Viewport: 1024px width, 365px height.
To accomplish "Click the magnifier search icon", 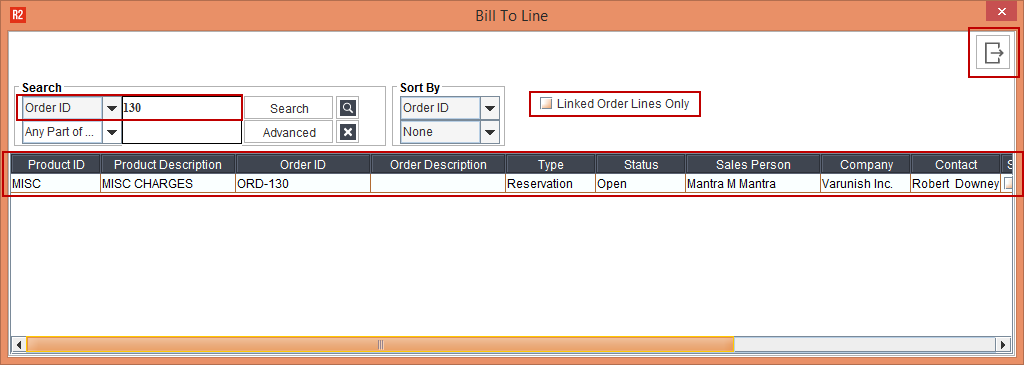I will [348, 108].
